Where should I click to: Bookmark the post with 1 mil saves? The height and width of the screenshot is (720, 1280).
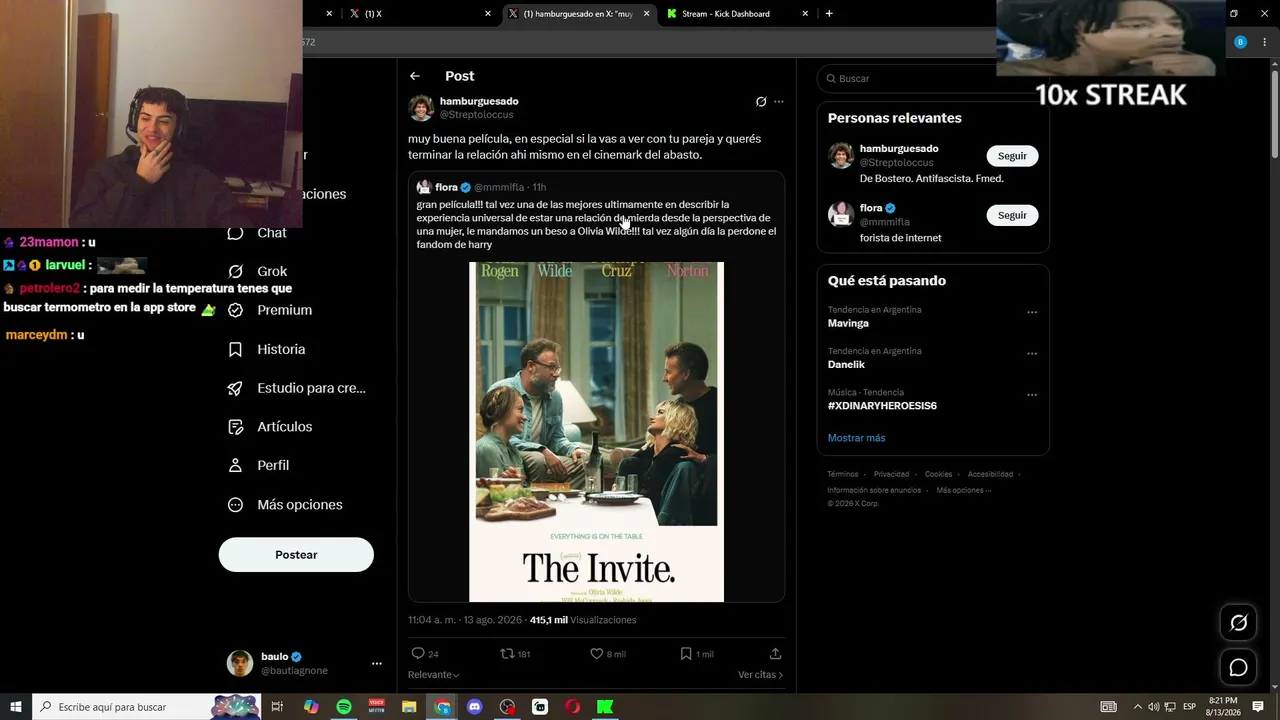tap(696, 654)
